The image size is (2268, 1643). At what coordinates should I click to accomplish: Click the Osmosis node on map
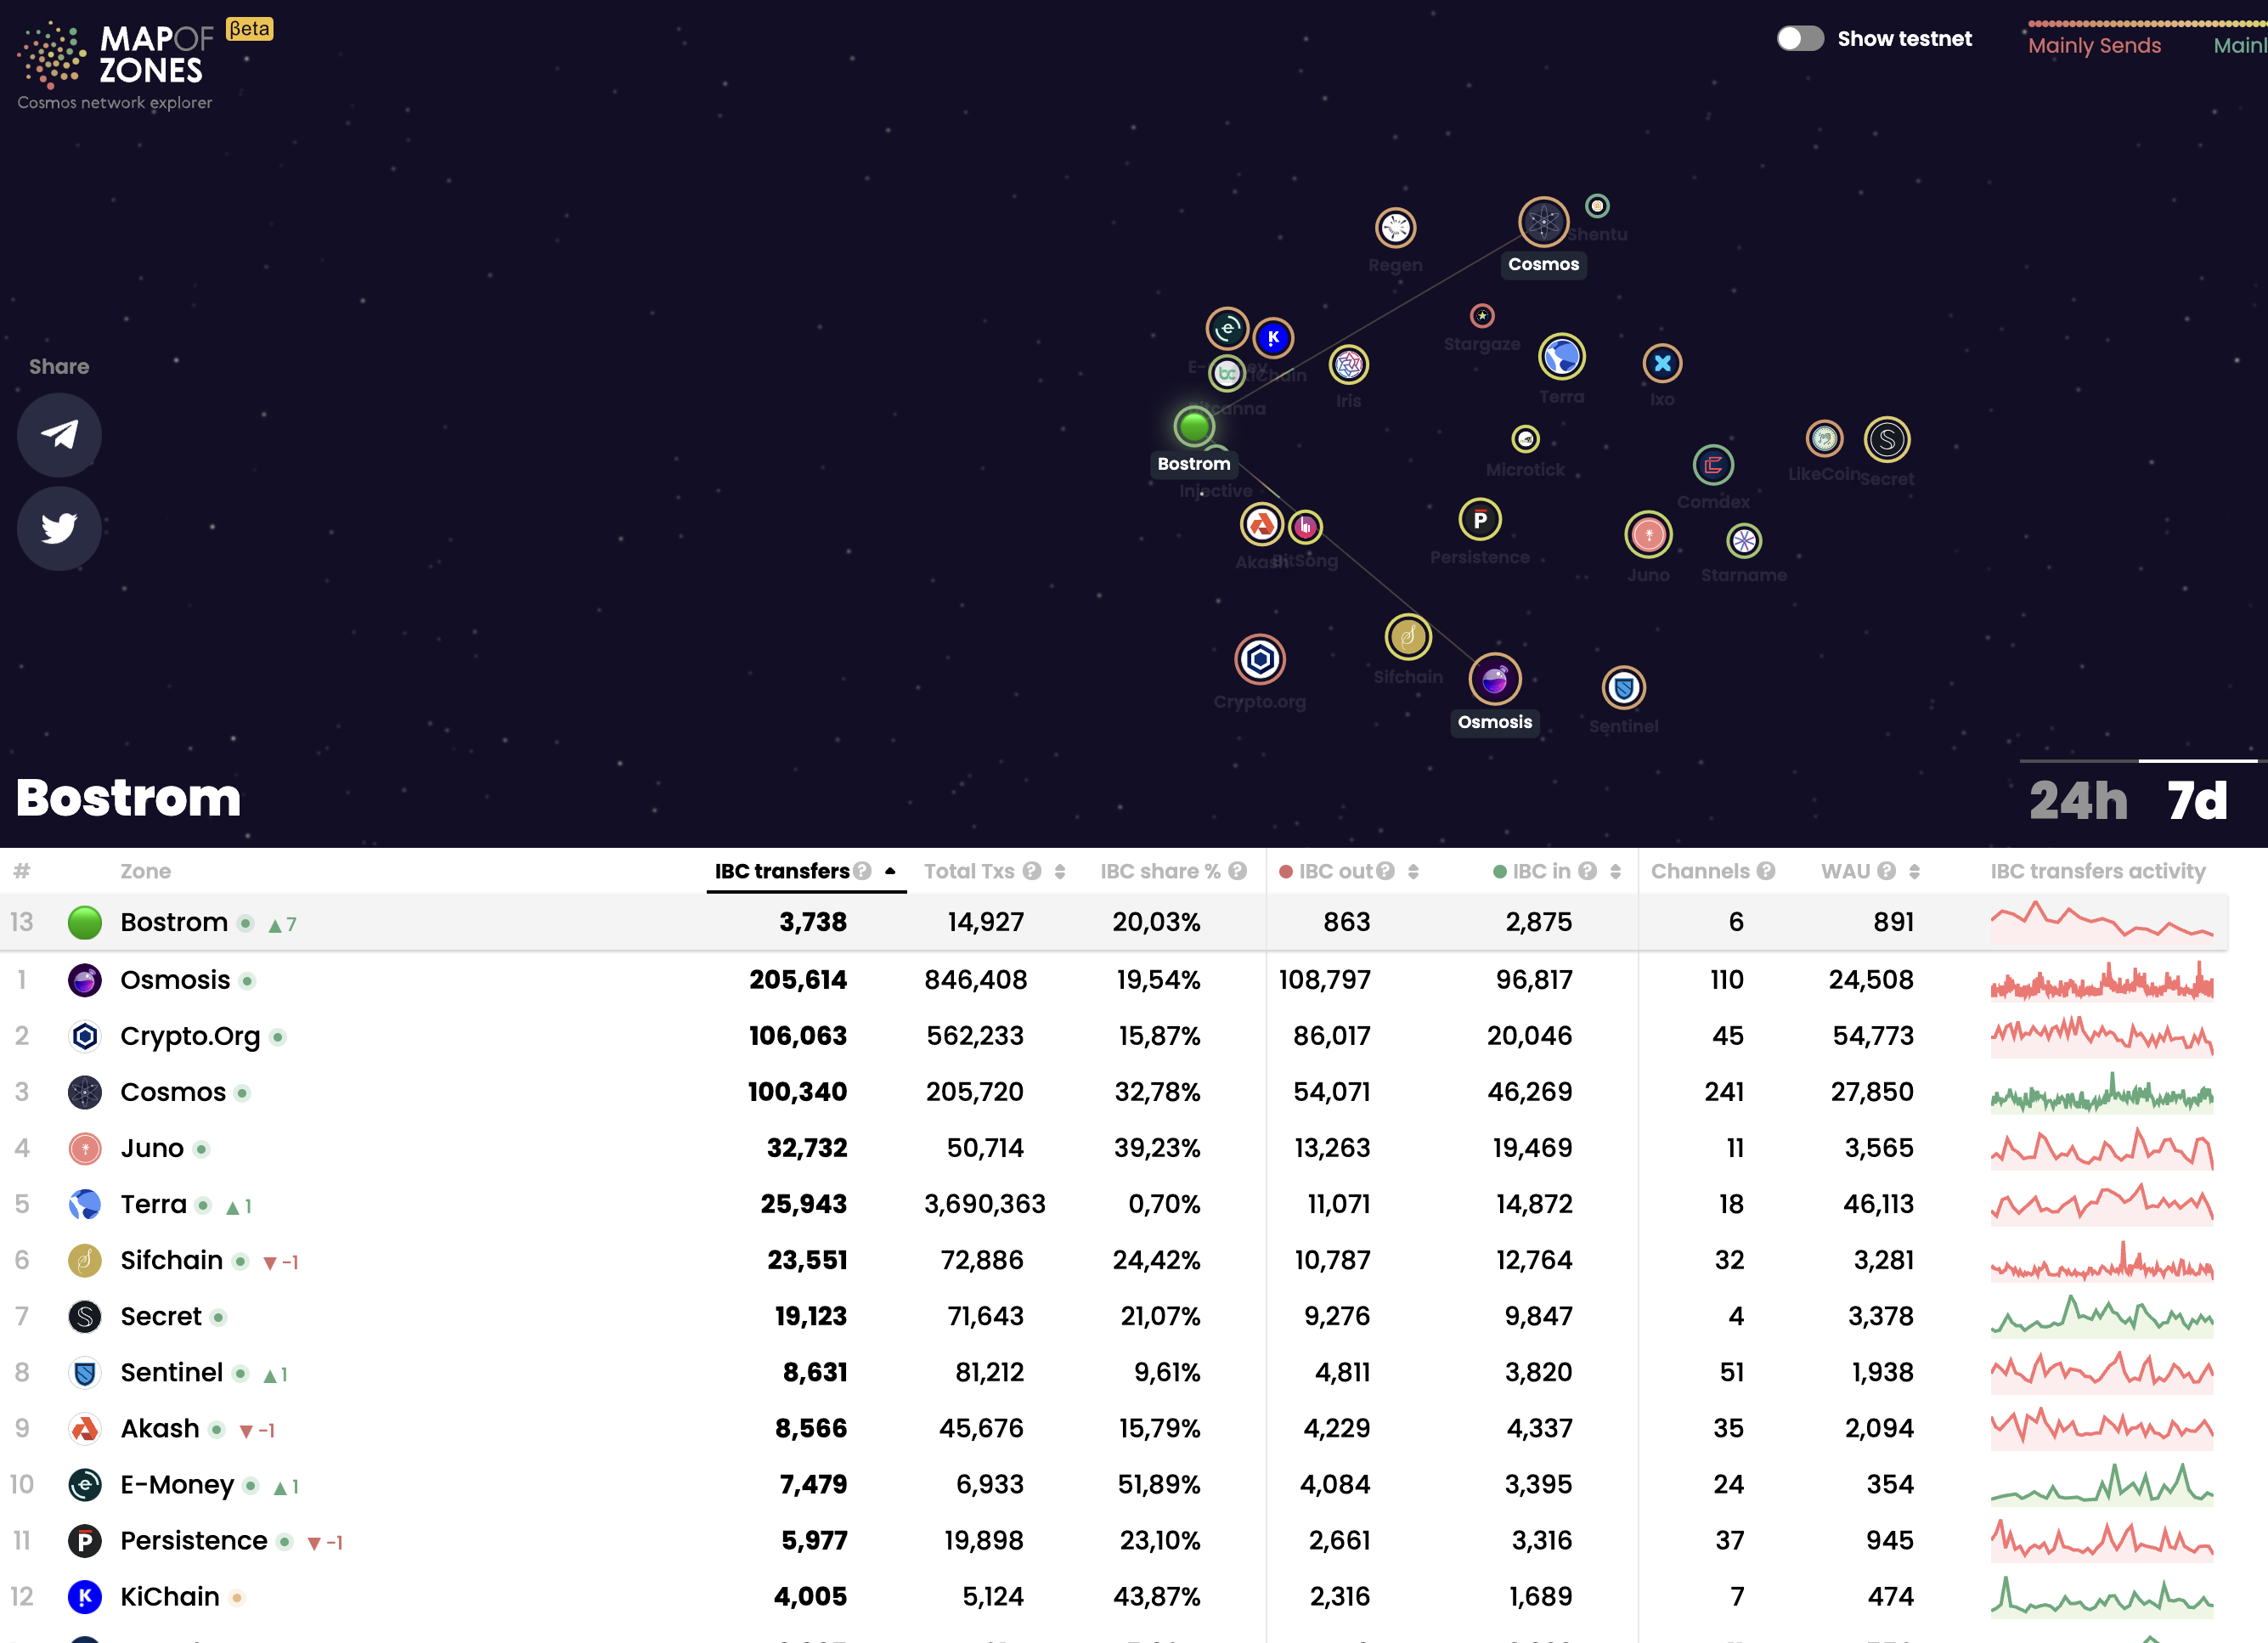tap(1494, 680)
